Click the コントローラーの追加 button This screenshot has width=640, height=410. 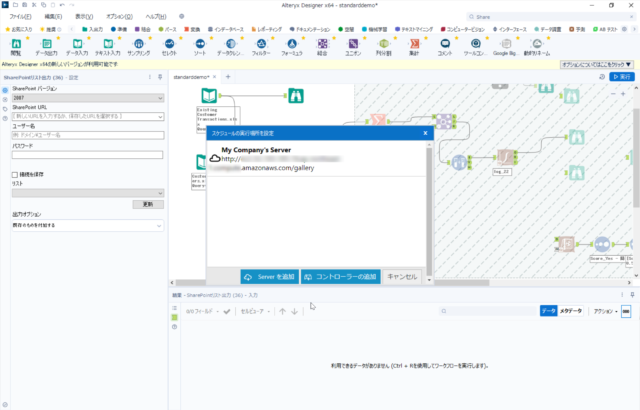click(x=341, y=277)
